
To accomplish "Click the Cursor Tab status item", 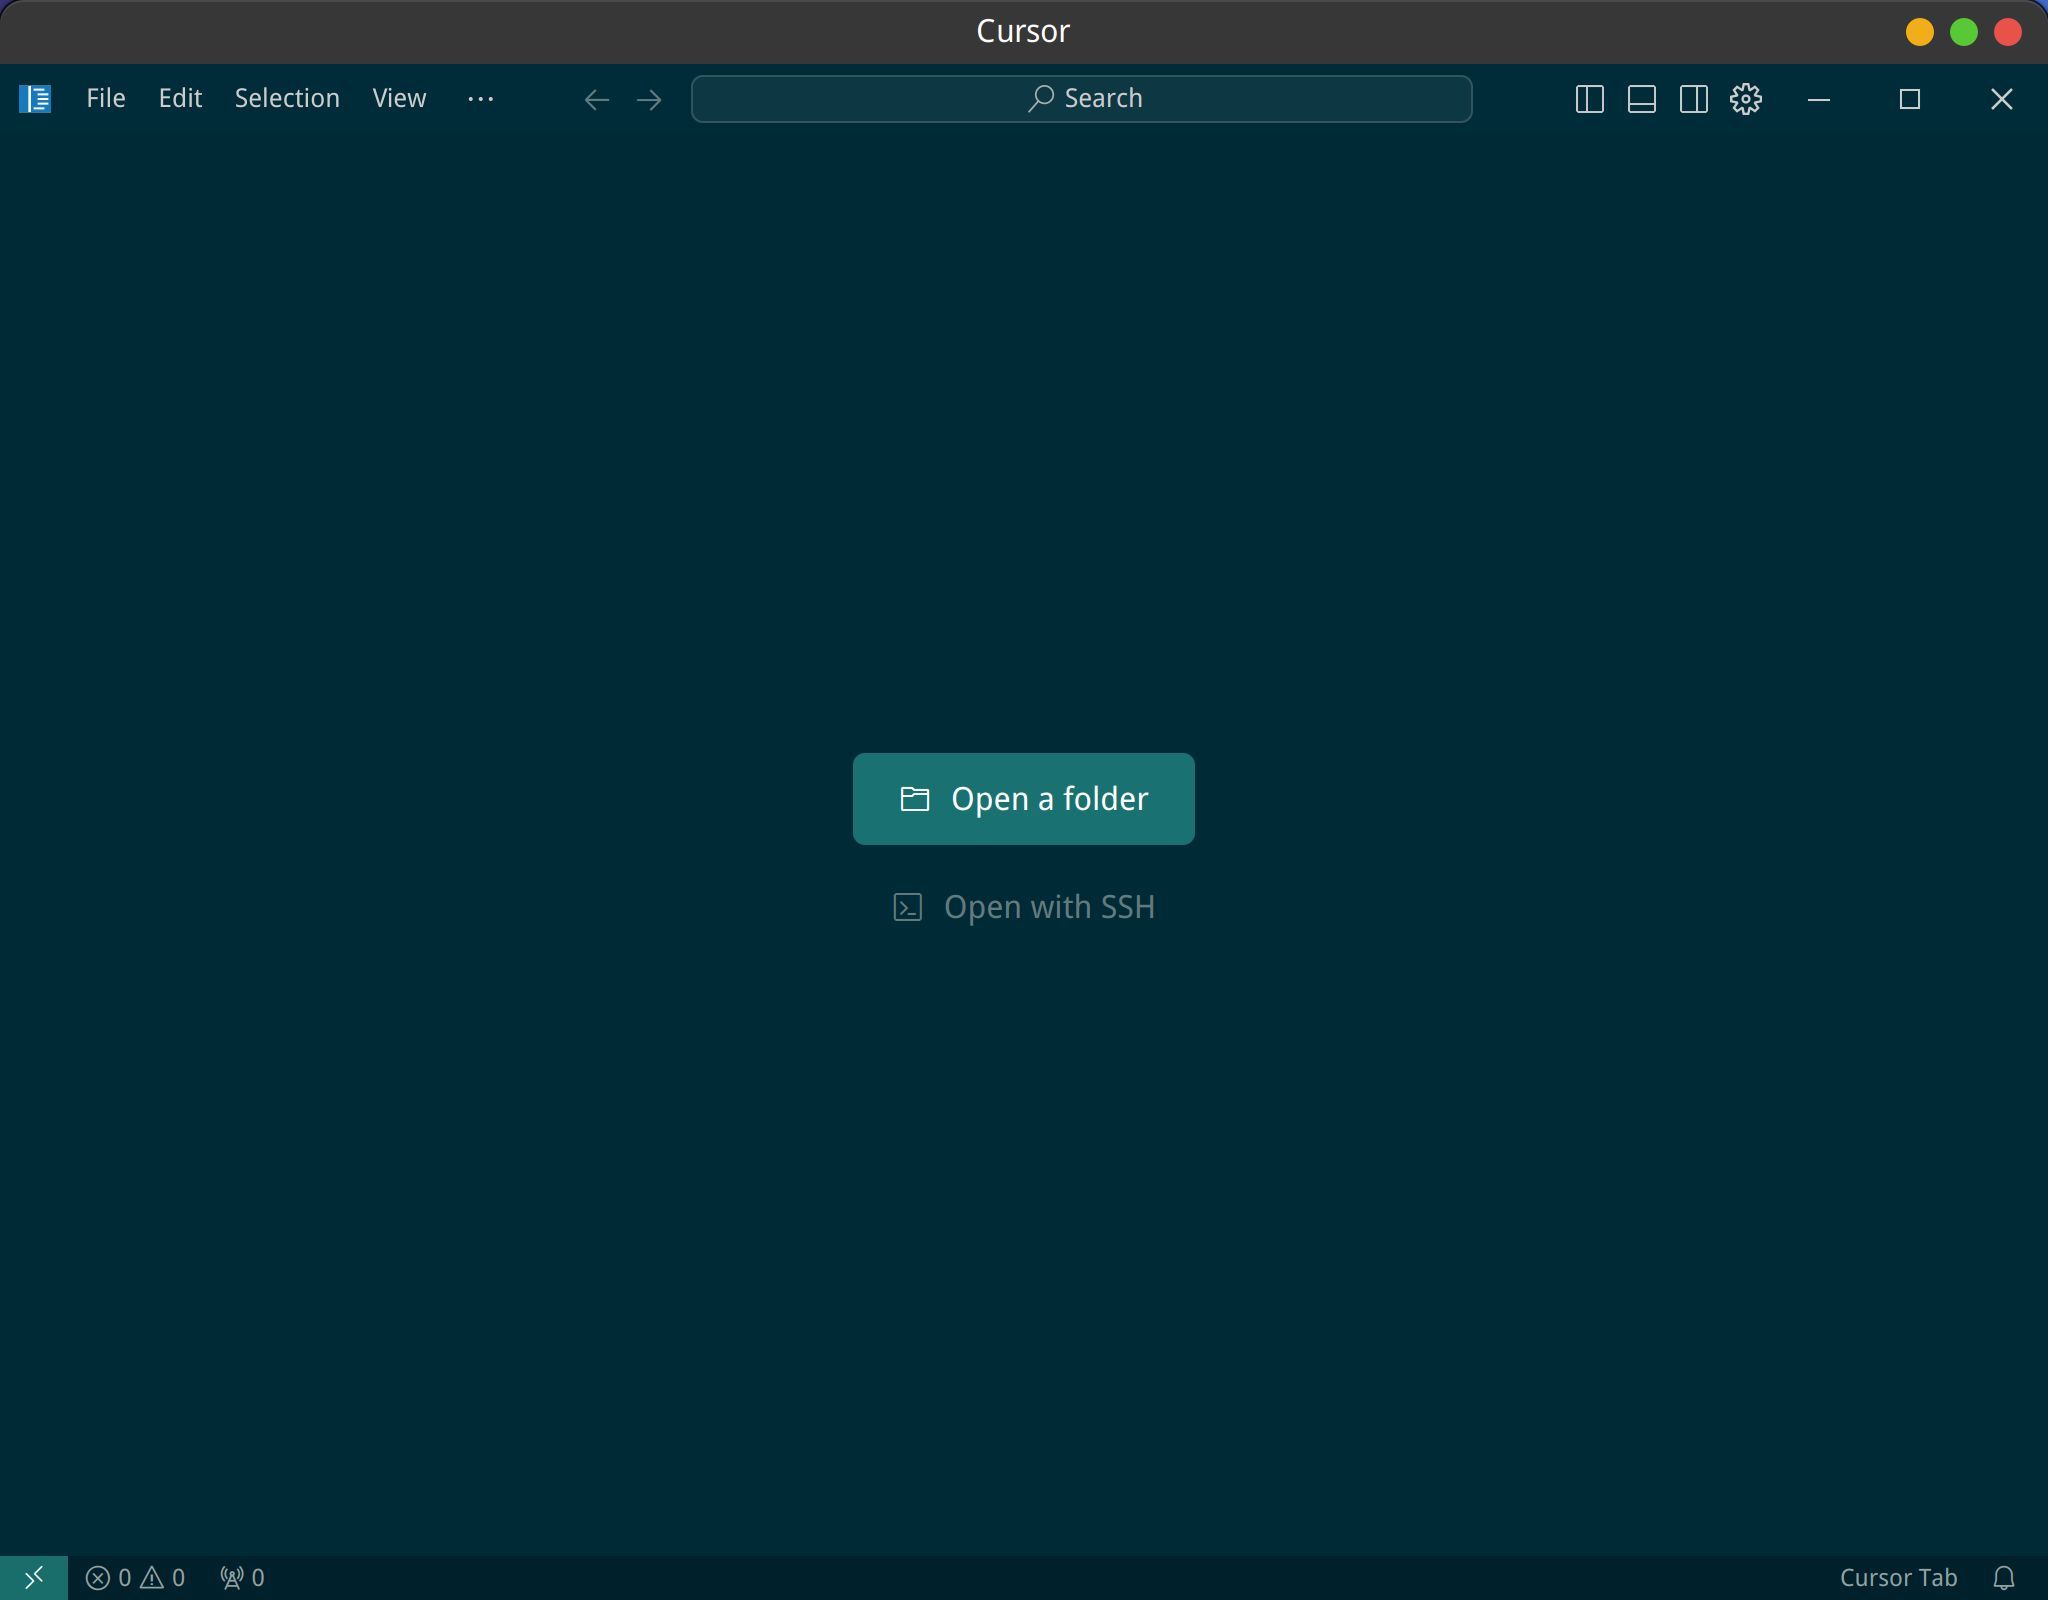I will tap(1898, 1577).
